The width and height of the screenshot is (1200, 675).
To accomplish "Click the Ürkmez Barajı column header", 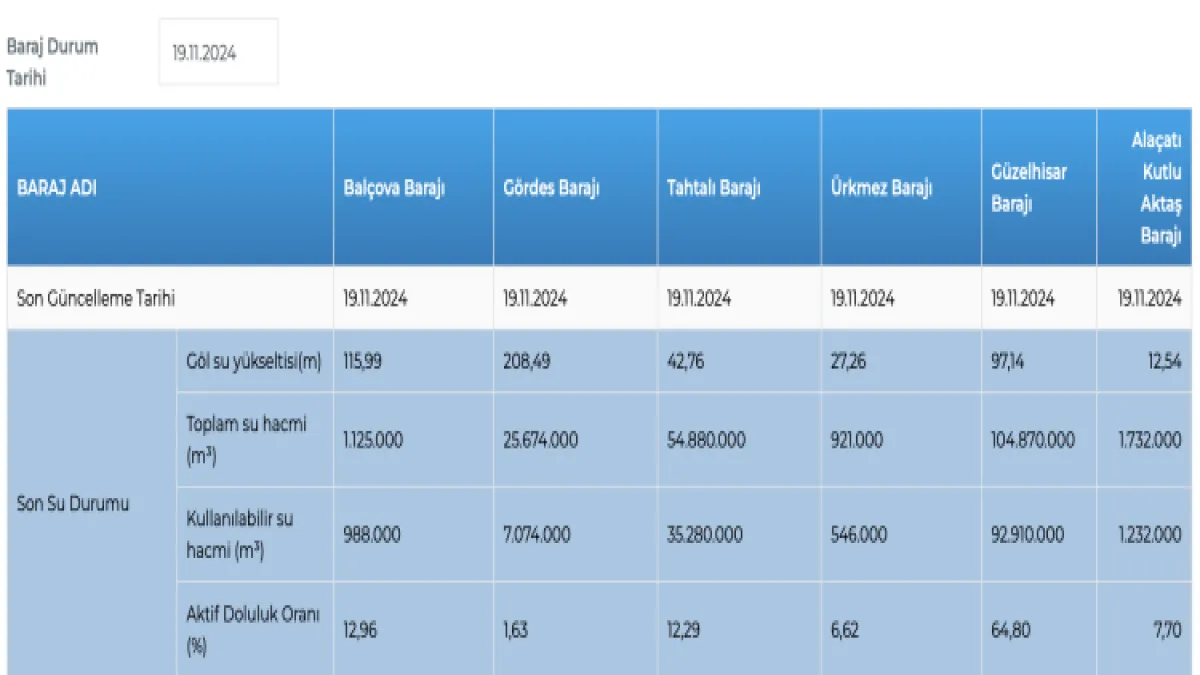I will click(x=880, y=189).
